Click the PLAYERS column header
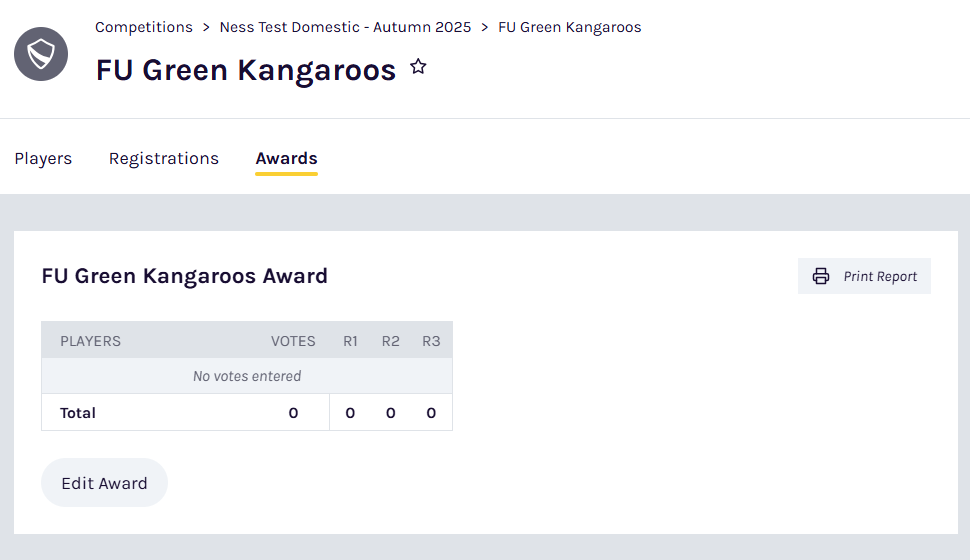The height and width of the screenshot is (560, 970). pyautogui.click(x=90, y=341)
